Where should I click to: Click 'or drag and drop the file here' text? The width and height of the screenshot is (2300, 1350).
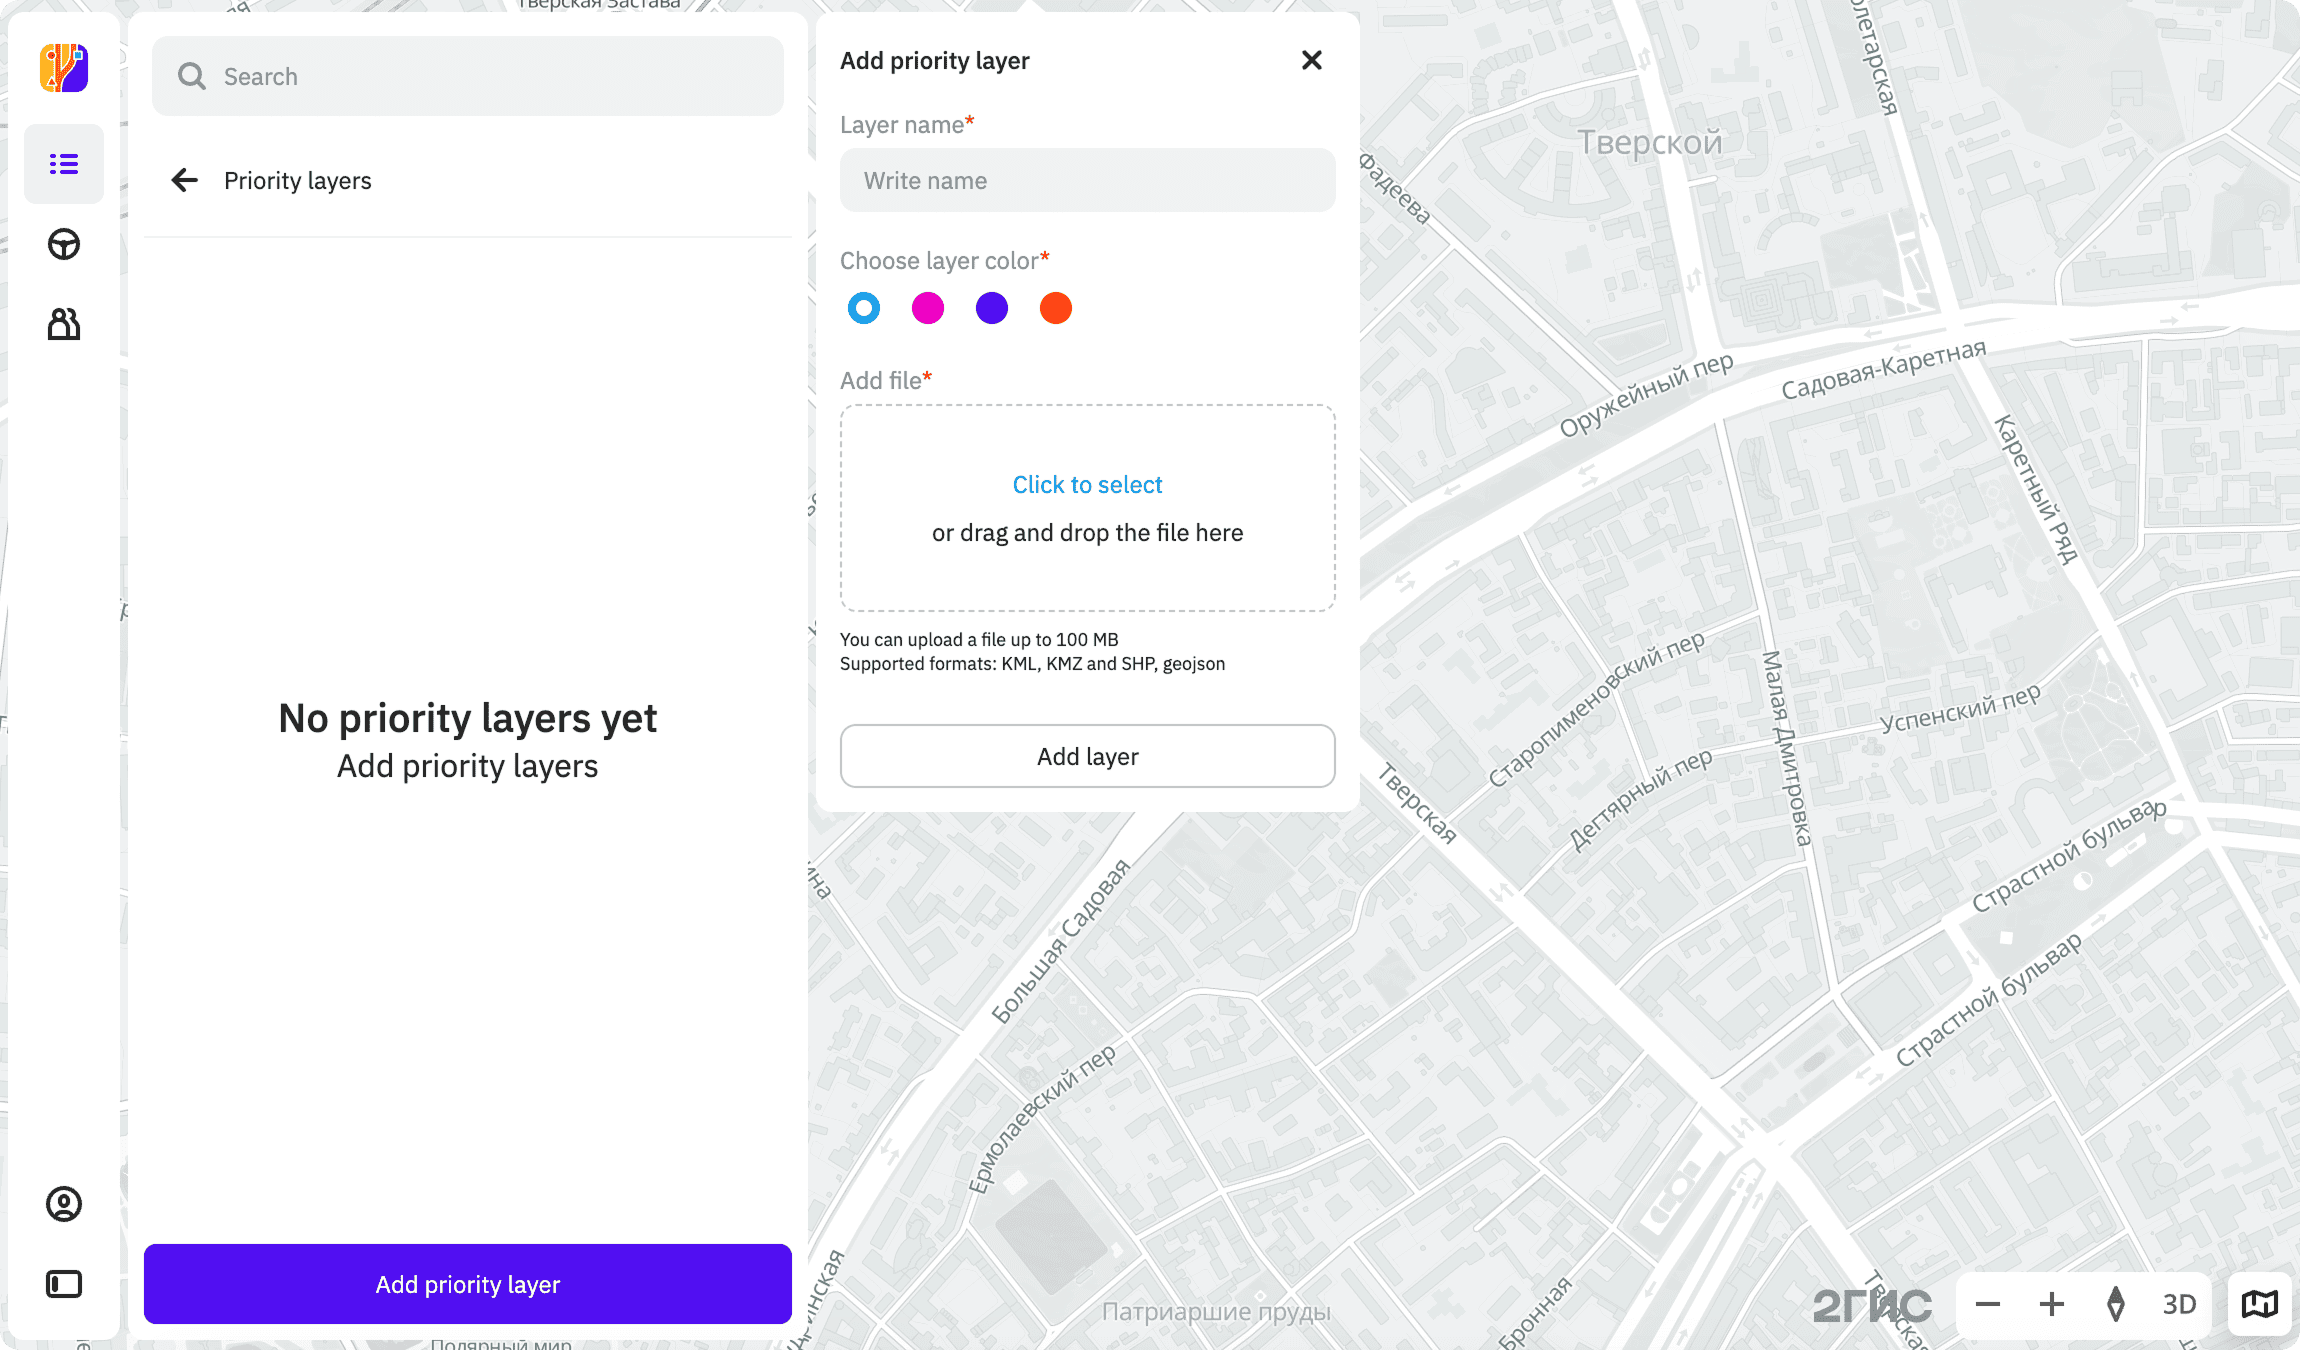tap(1088, 532)
